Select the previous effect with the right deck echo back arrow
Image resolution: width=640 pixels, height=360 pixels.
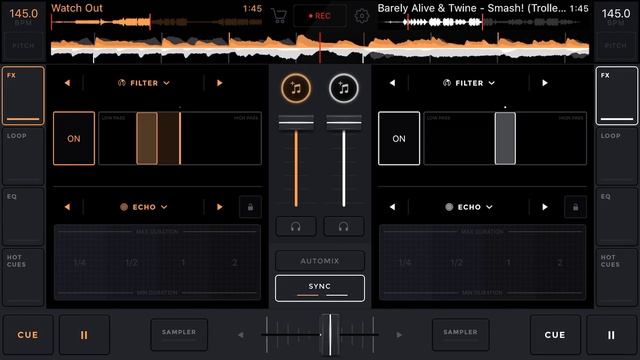point(392,207)
